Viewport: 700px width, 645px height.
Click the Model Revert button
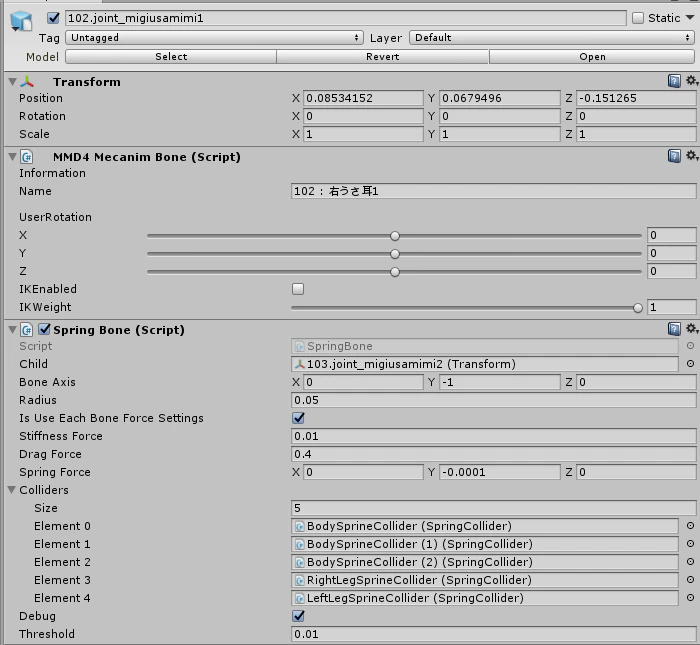click(x=383, y=57)
